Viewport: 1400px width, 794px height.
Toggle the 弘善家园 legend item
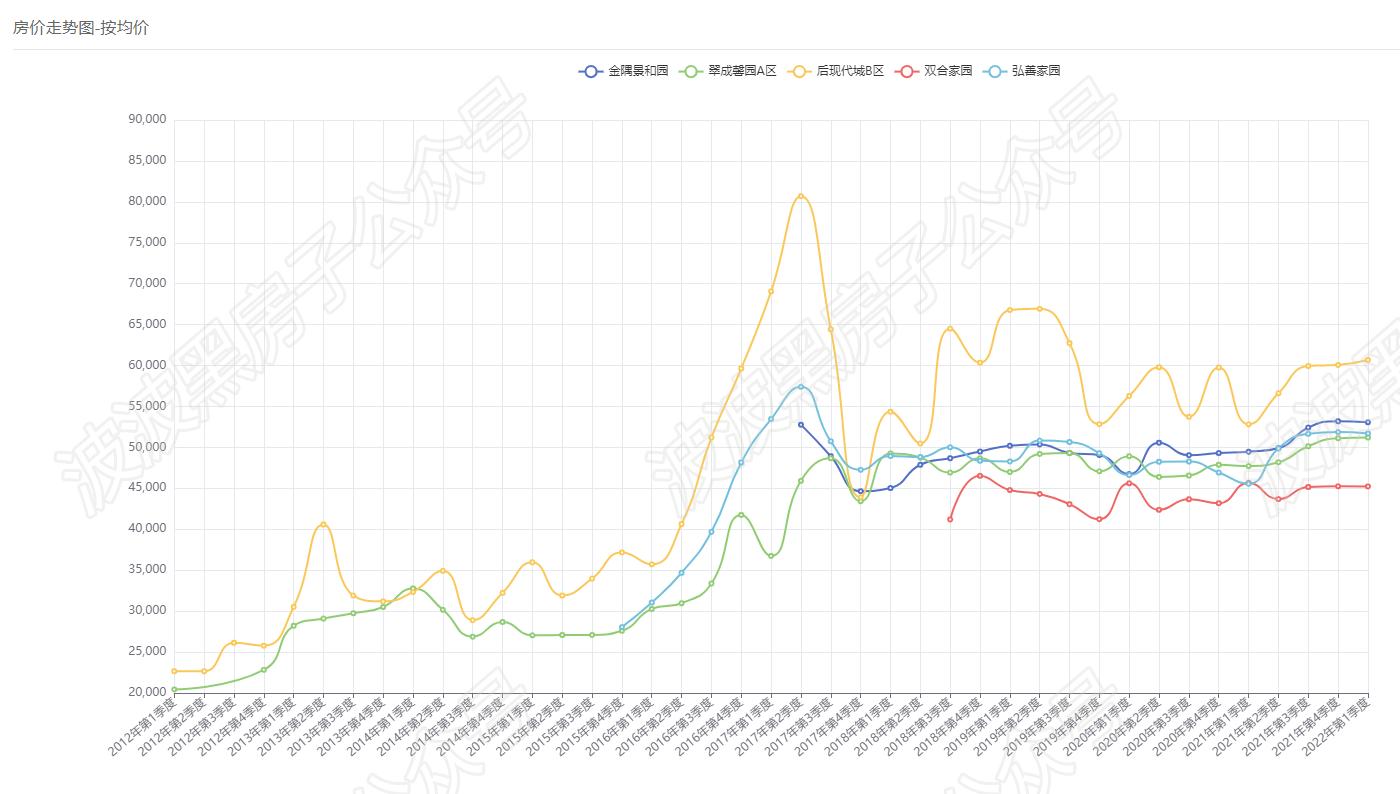(x=1022, y=71)
